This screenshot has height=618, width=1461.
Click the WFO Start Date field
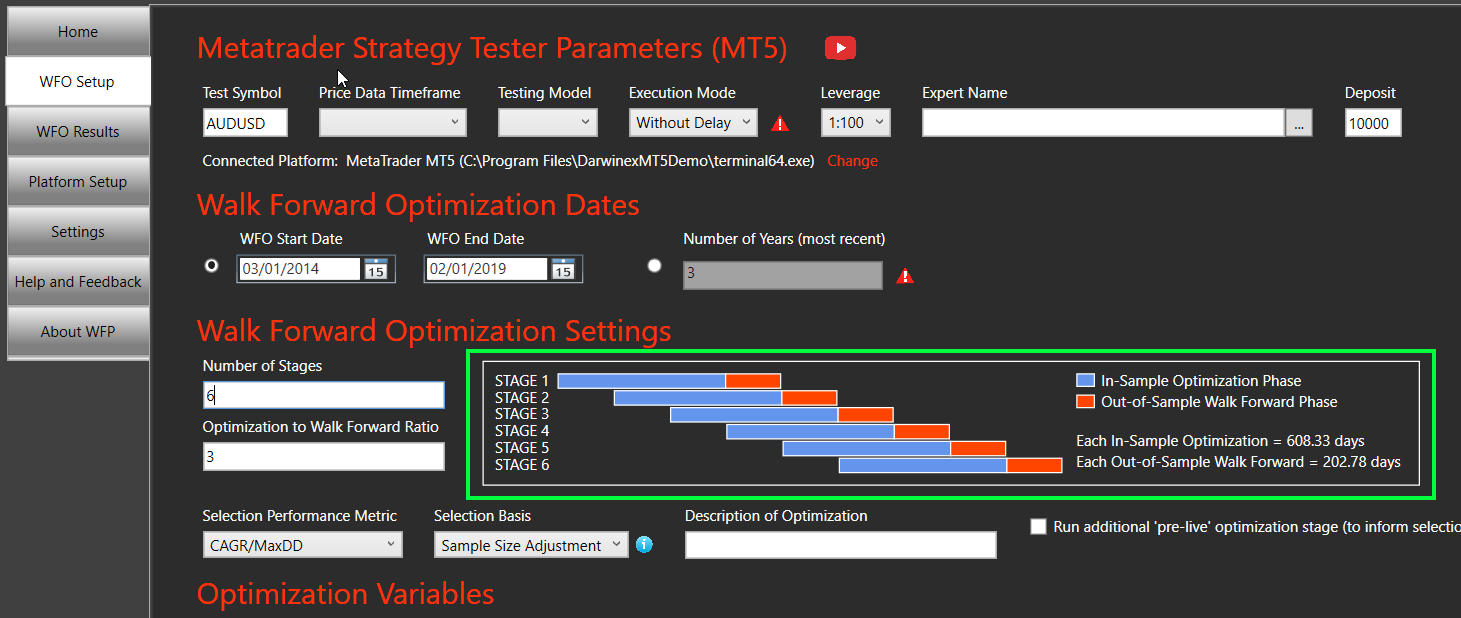(299, 269)
